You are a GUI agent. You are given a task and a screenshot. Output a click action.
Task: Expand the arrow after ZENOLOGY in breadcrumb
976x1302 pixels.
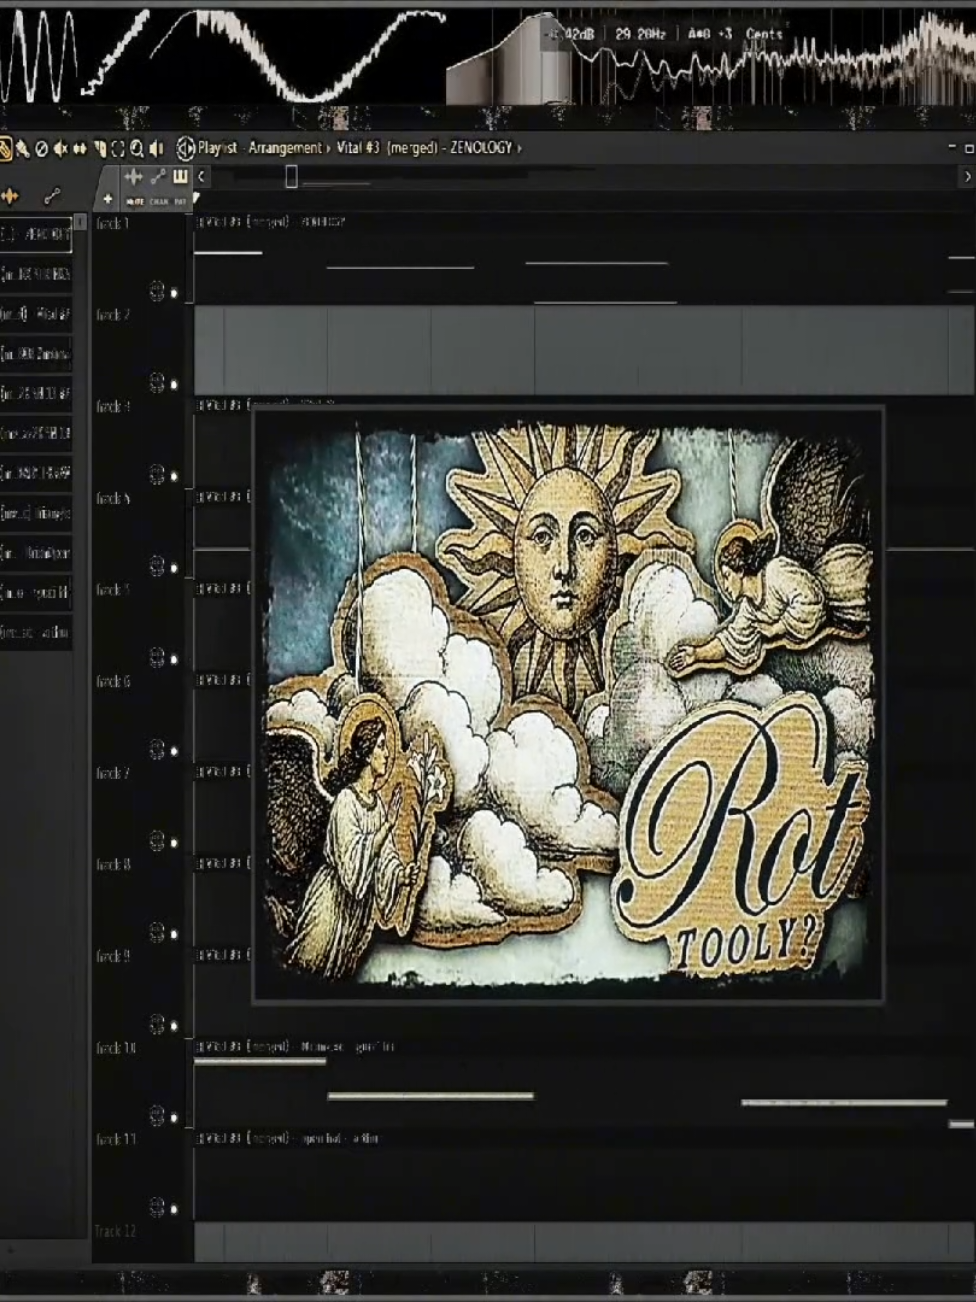pos(519,148)
